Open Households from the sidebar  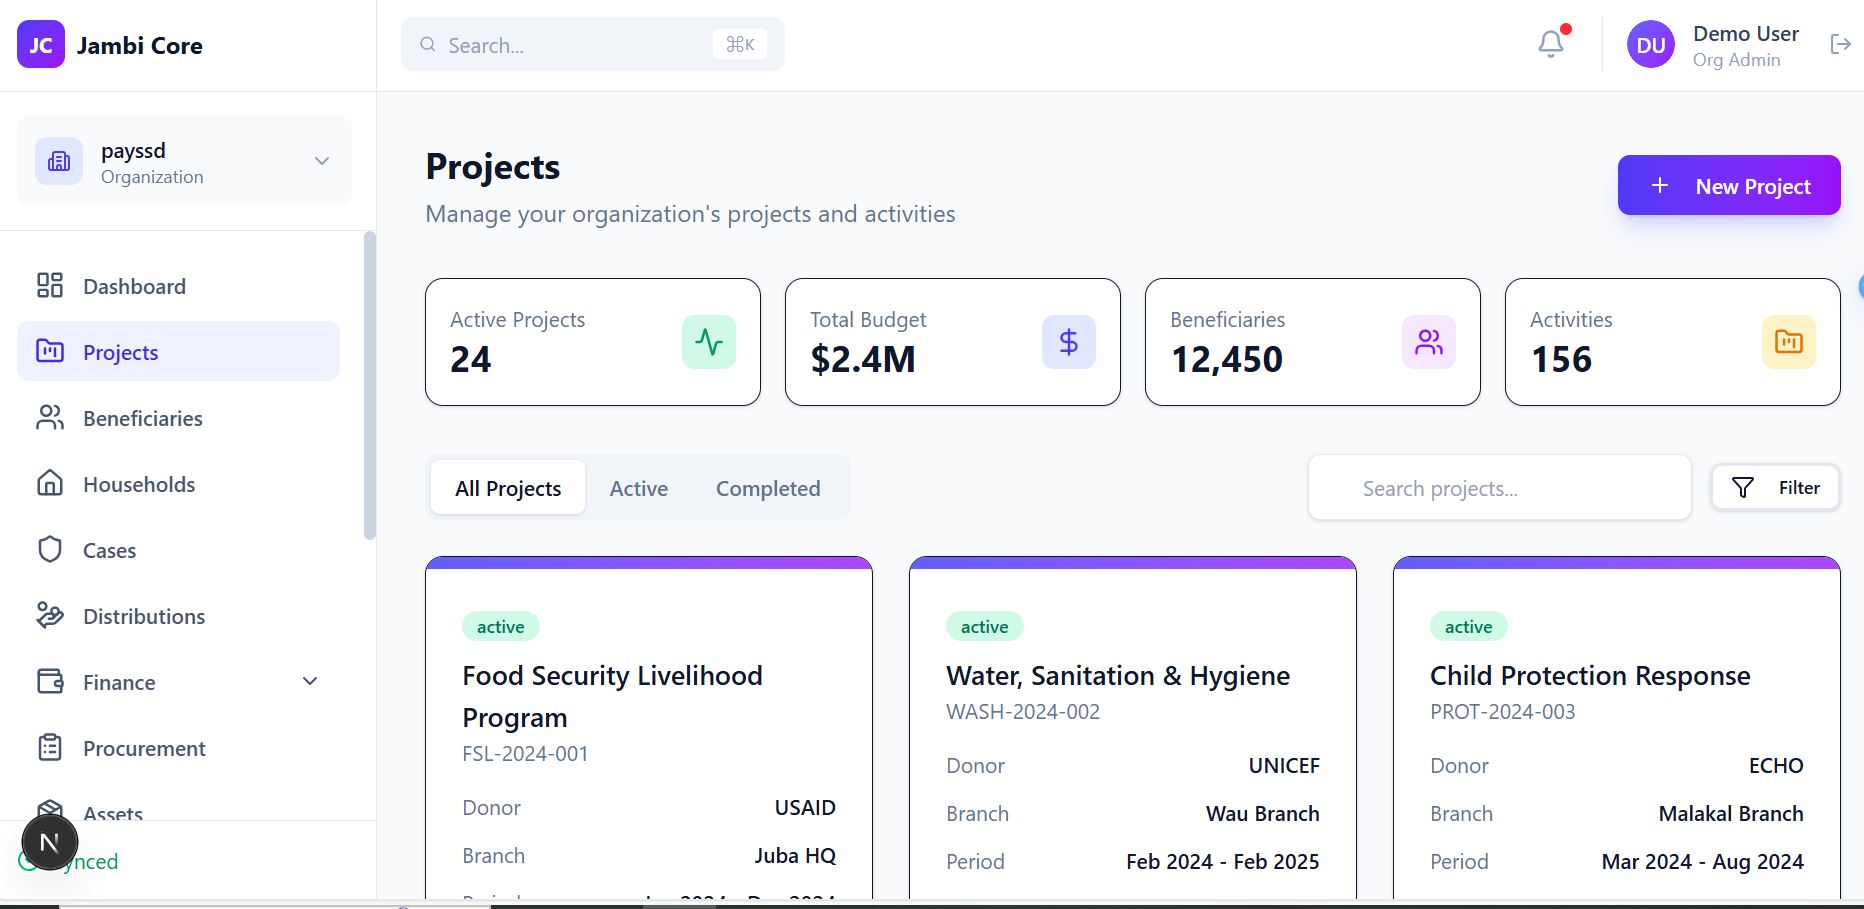click(x=139, y=485)
